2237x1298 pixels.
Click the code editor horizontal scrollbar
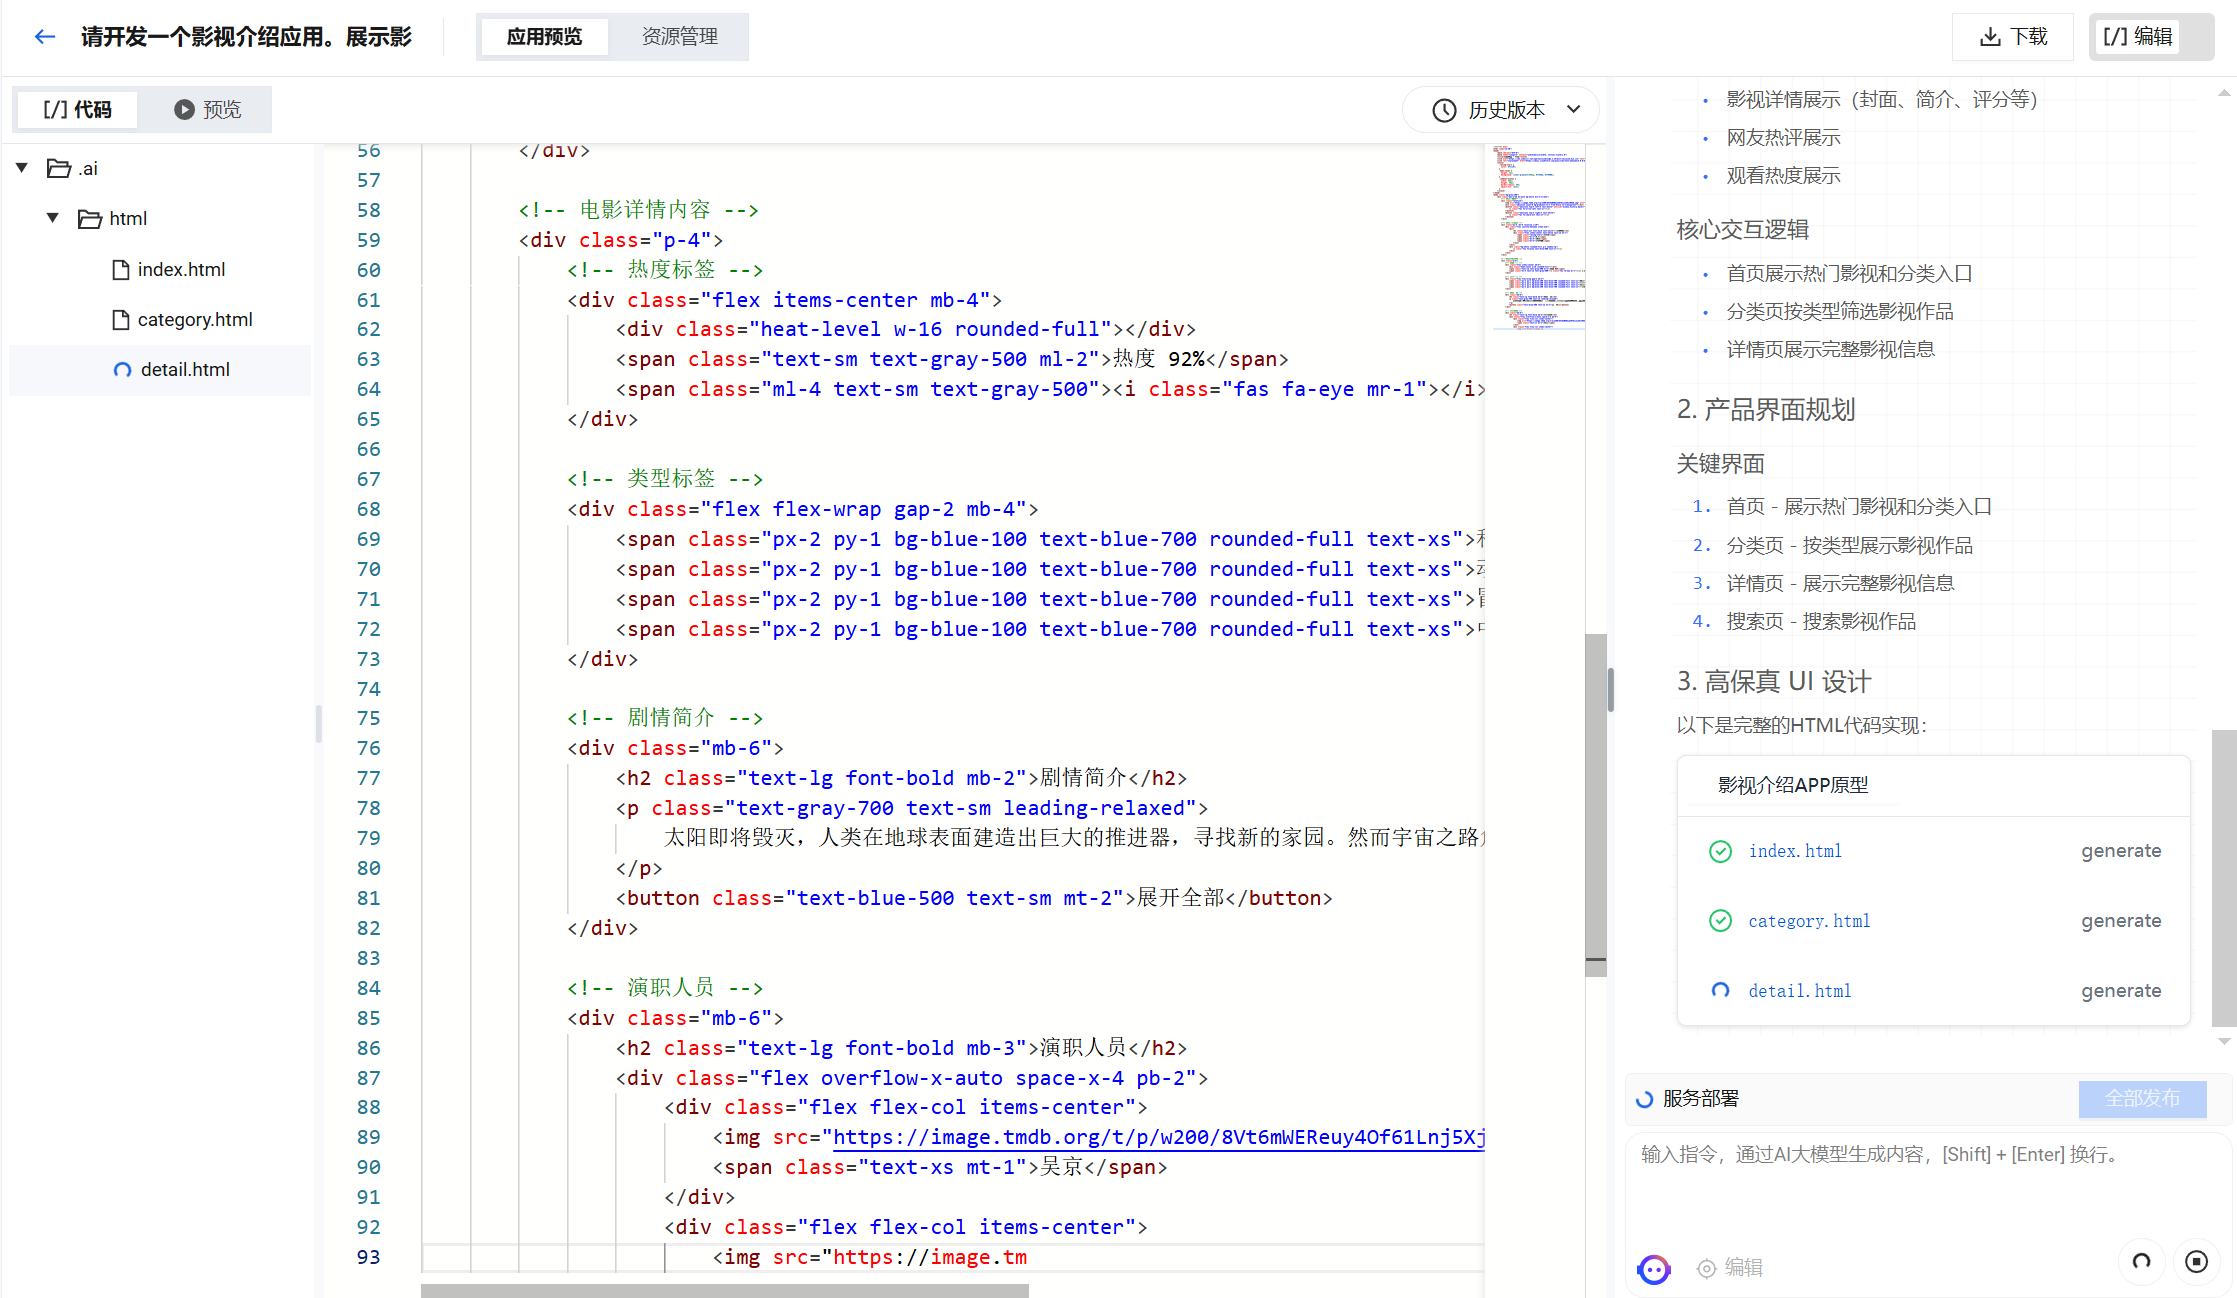click(x=724, y=1291)
